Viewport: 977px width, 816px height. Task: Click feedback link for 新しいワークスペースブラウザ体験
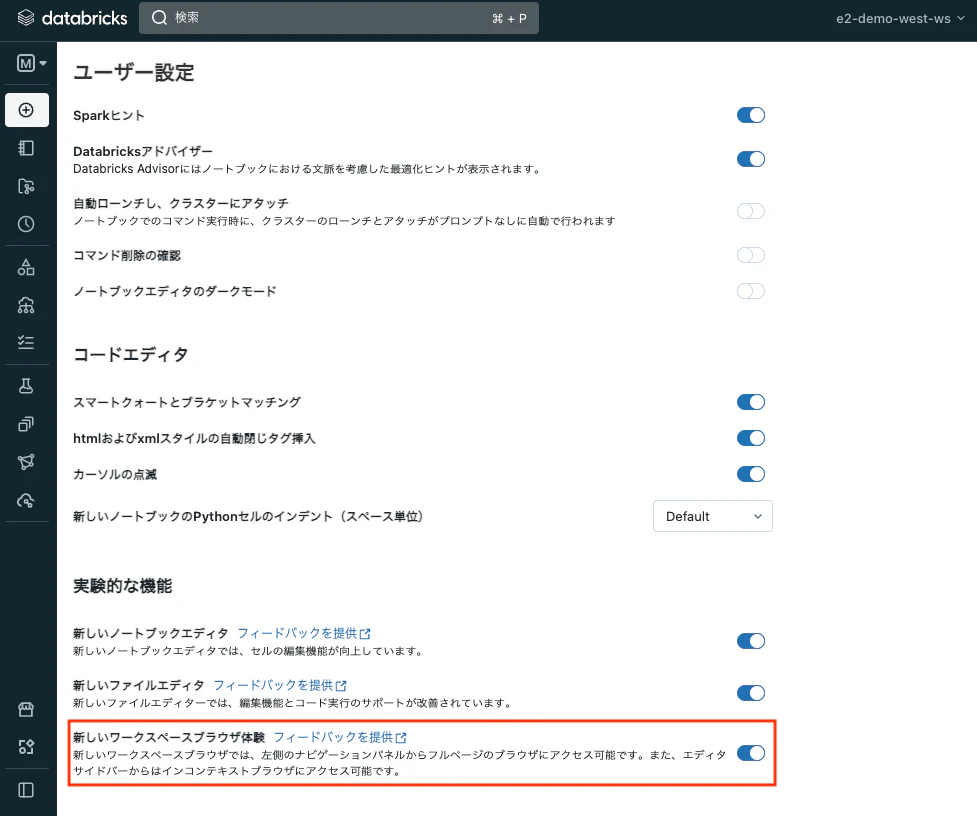340,738
